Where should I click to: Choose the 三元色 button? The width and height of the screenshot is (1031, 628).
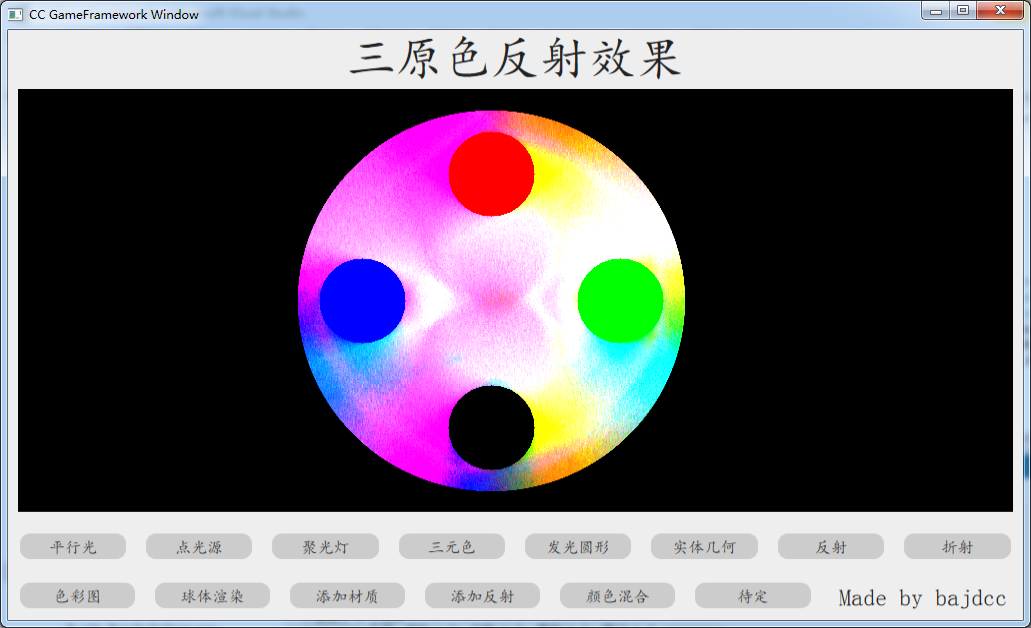point(452,546)
